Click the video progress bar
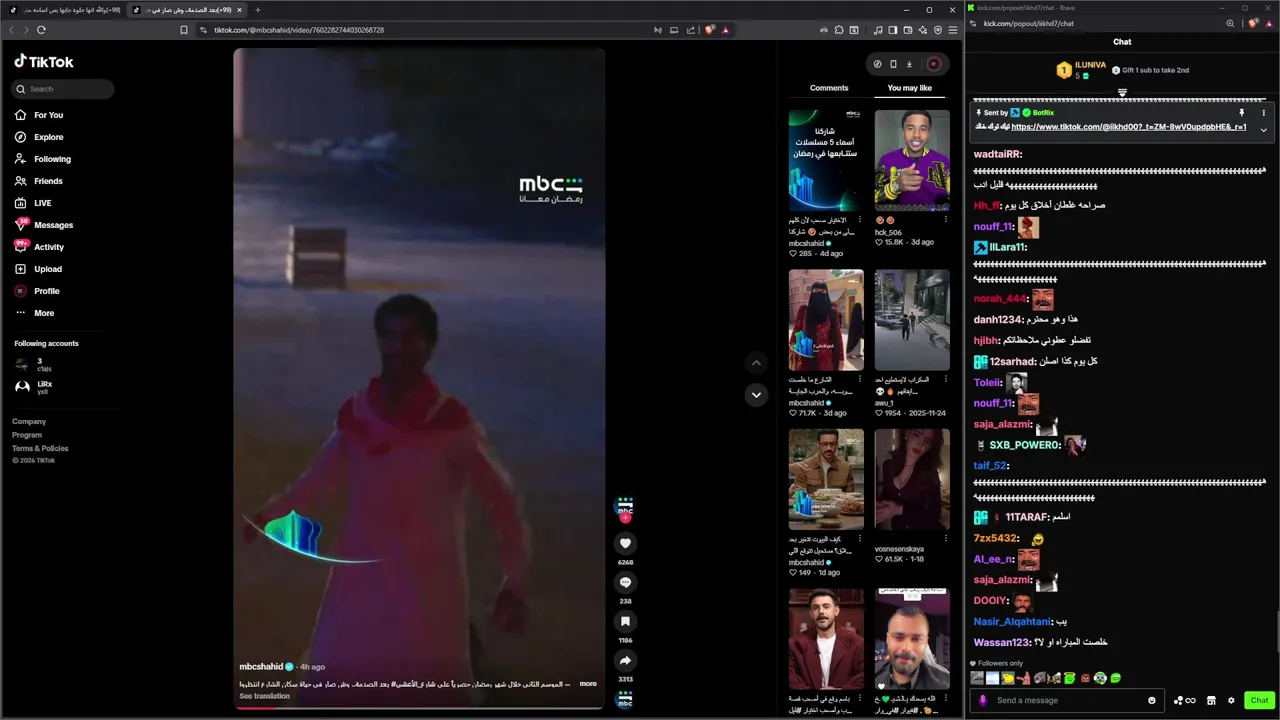 click(419, 708)
